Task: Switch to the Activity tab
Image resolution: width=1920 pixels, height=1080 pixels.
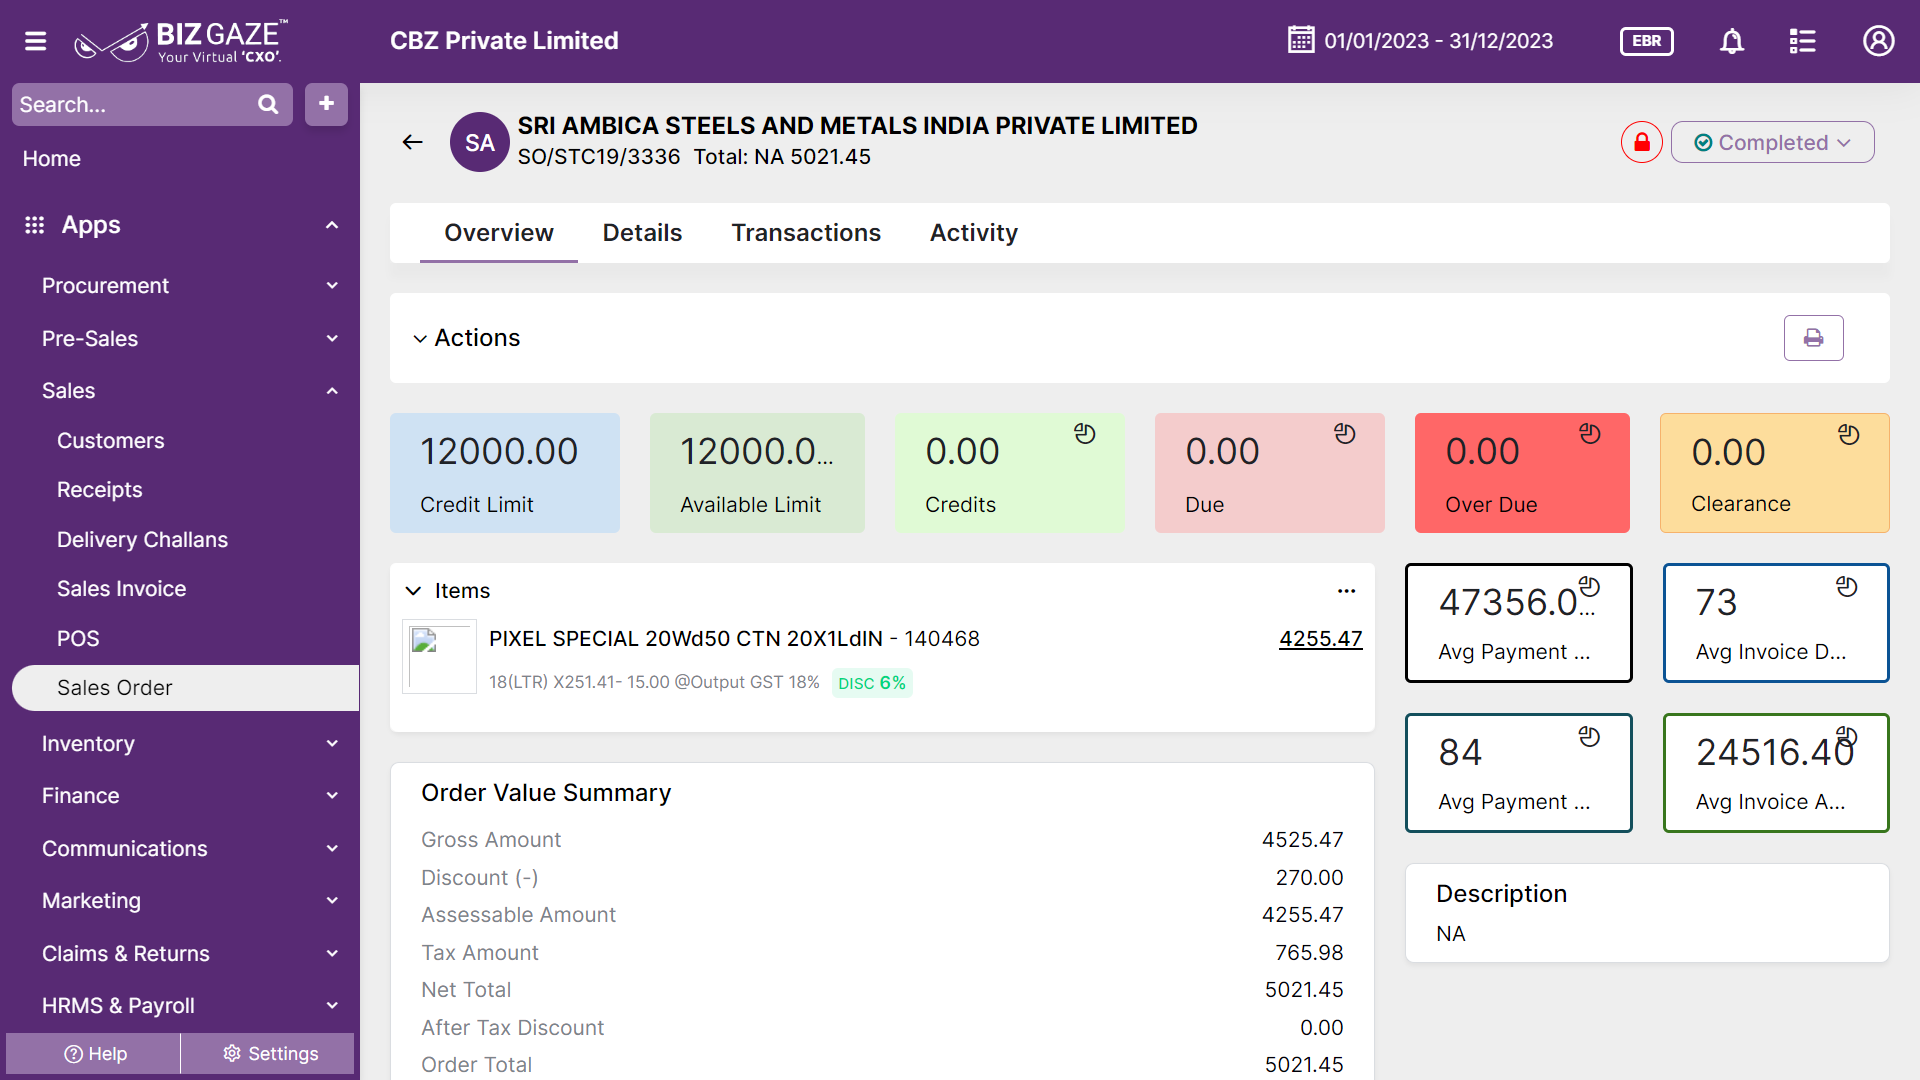Action: tap(974, 233)
